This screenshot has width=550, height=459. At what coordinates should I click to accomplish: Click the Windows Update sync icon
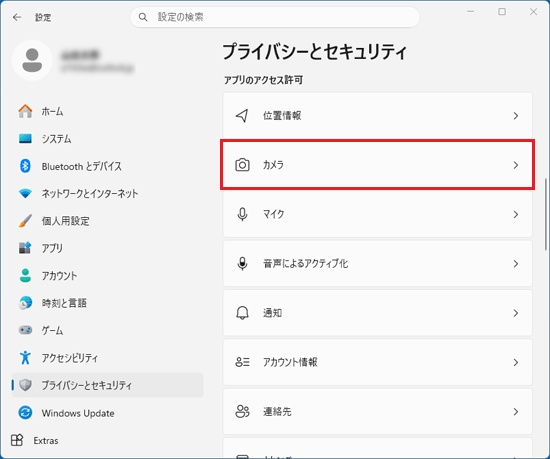(x=25, y=413)
